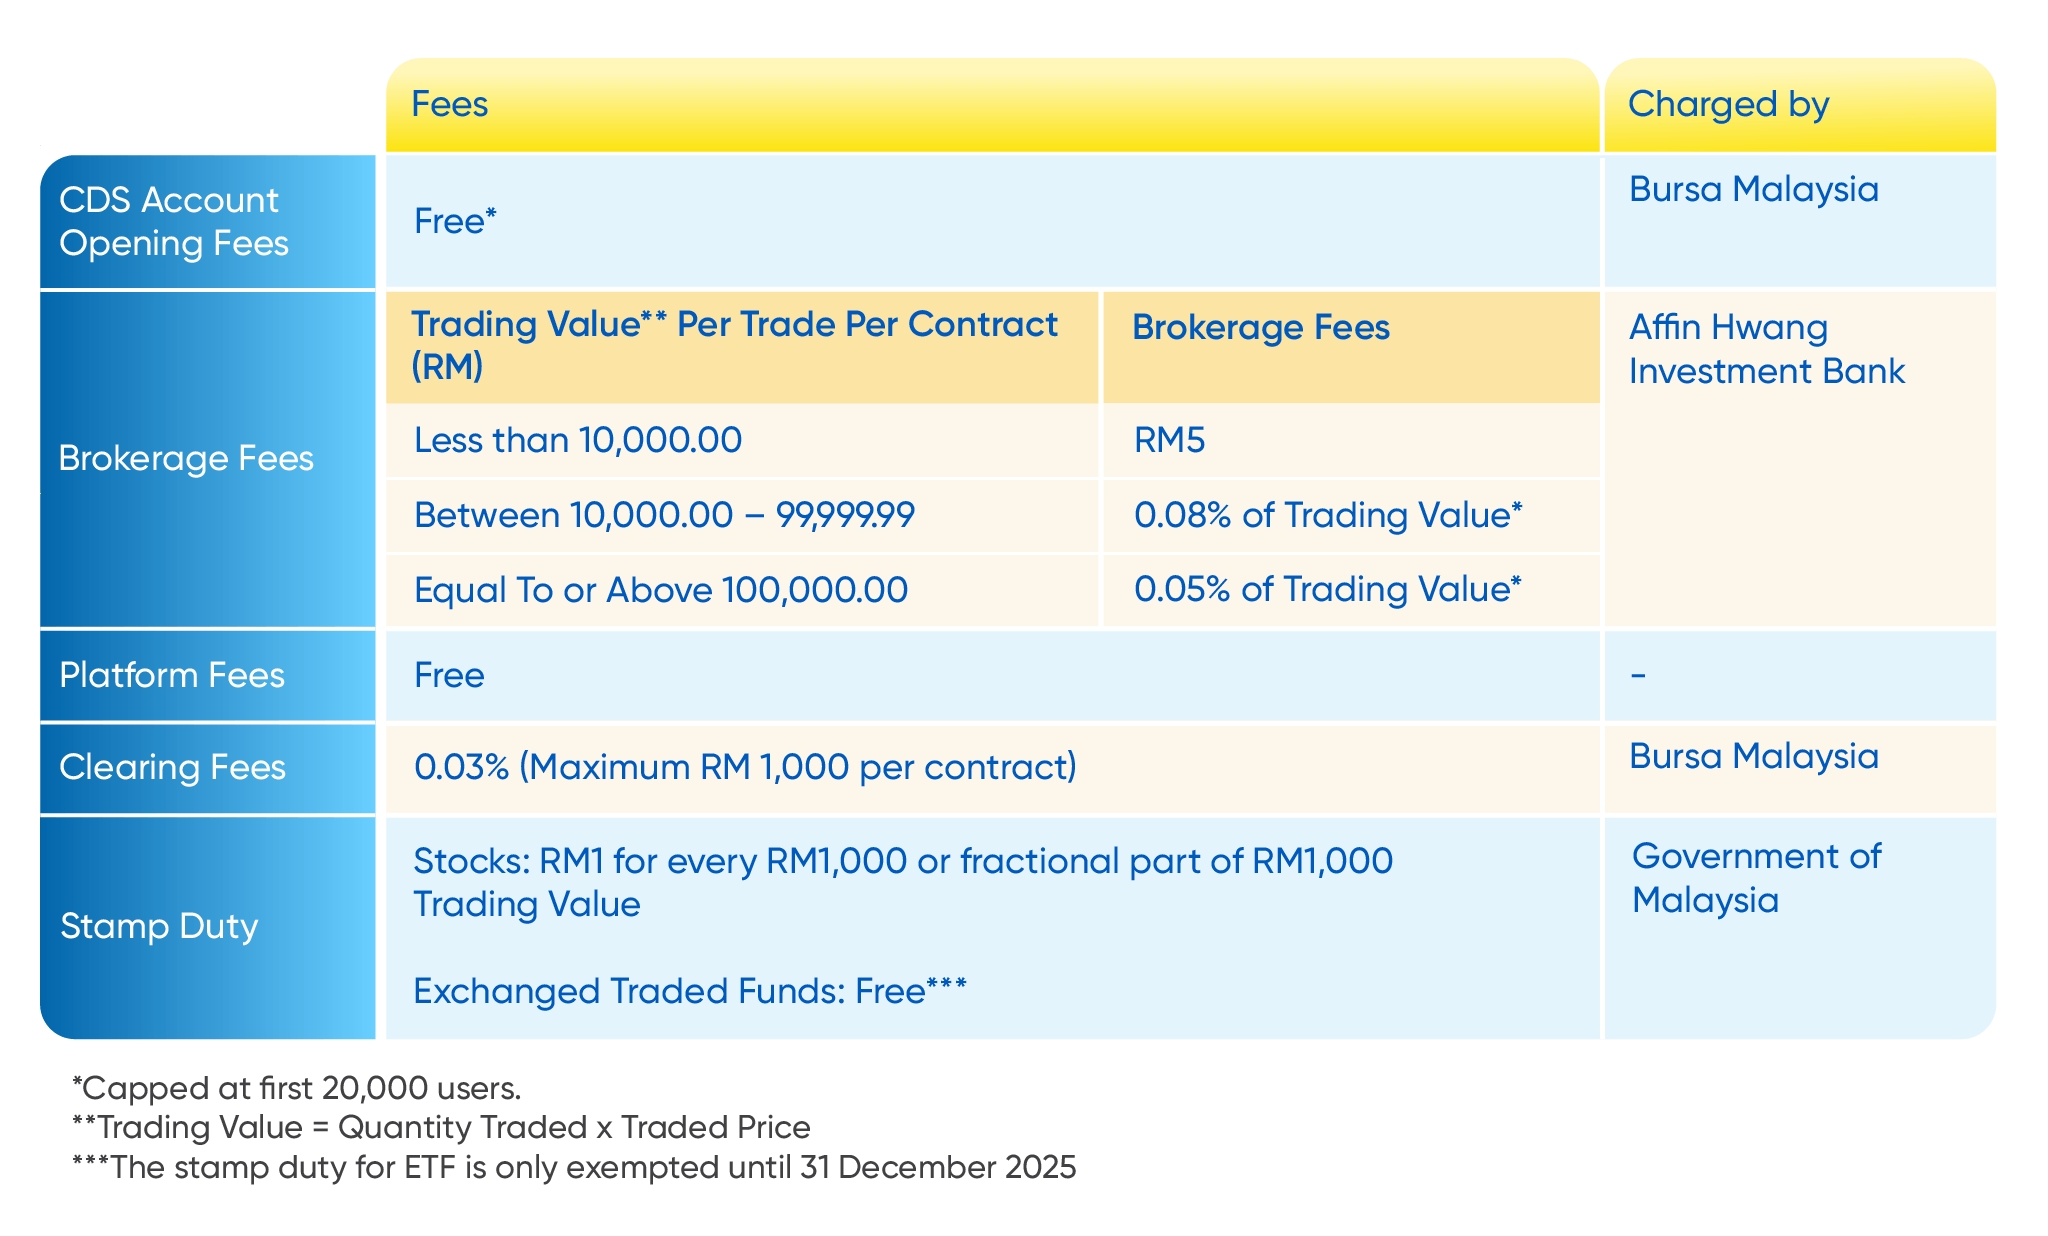Click "Exchanged Traded Funds: Free***" text
The height and width of the screenshot is (1236, 2048).
click(x=689, y=992)
